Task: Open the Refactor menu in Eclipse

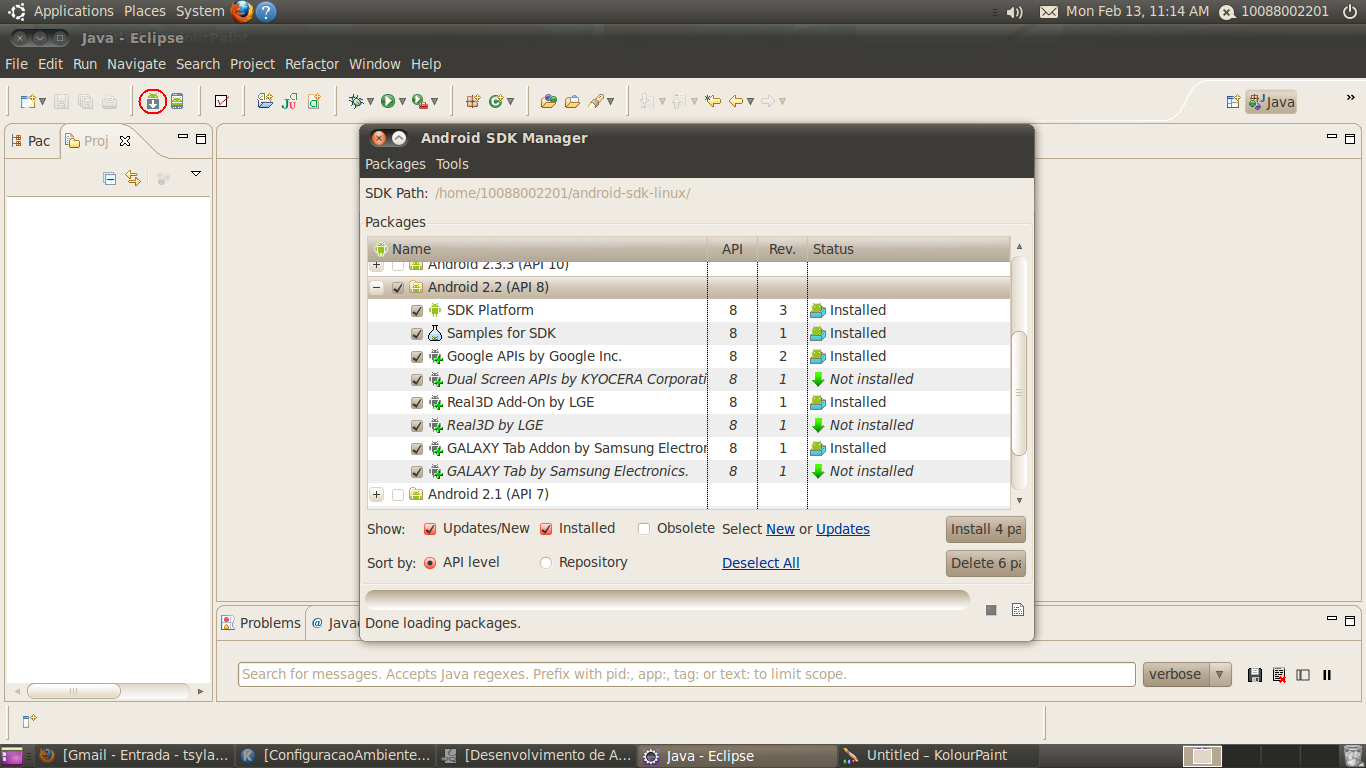Action: [x=312, y=64]
